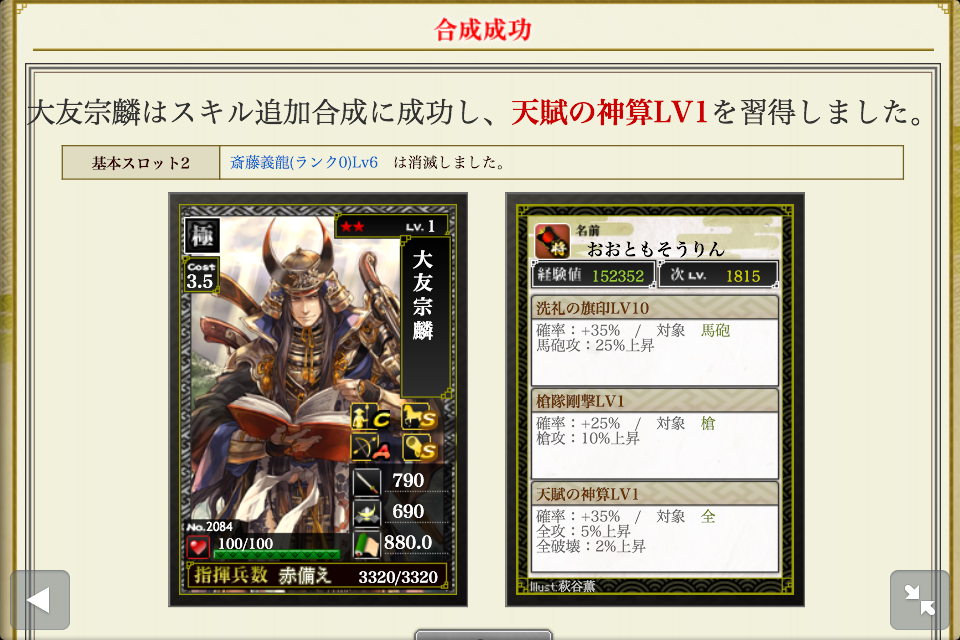
Task: Go back with the left arrow button
Action: tap(40, 600)
